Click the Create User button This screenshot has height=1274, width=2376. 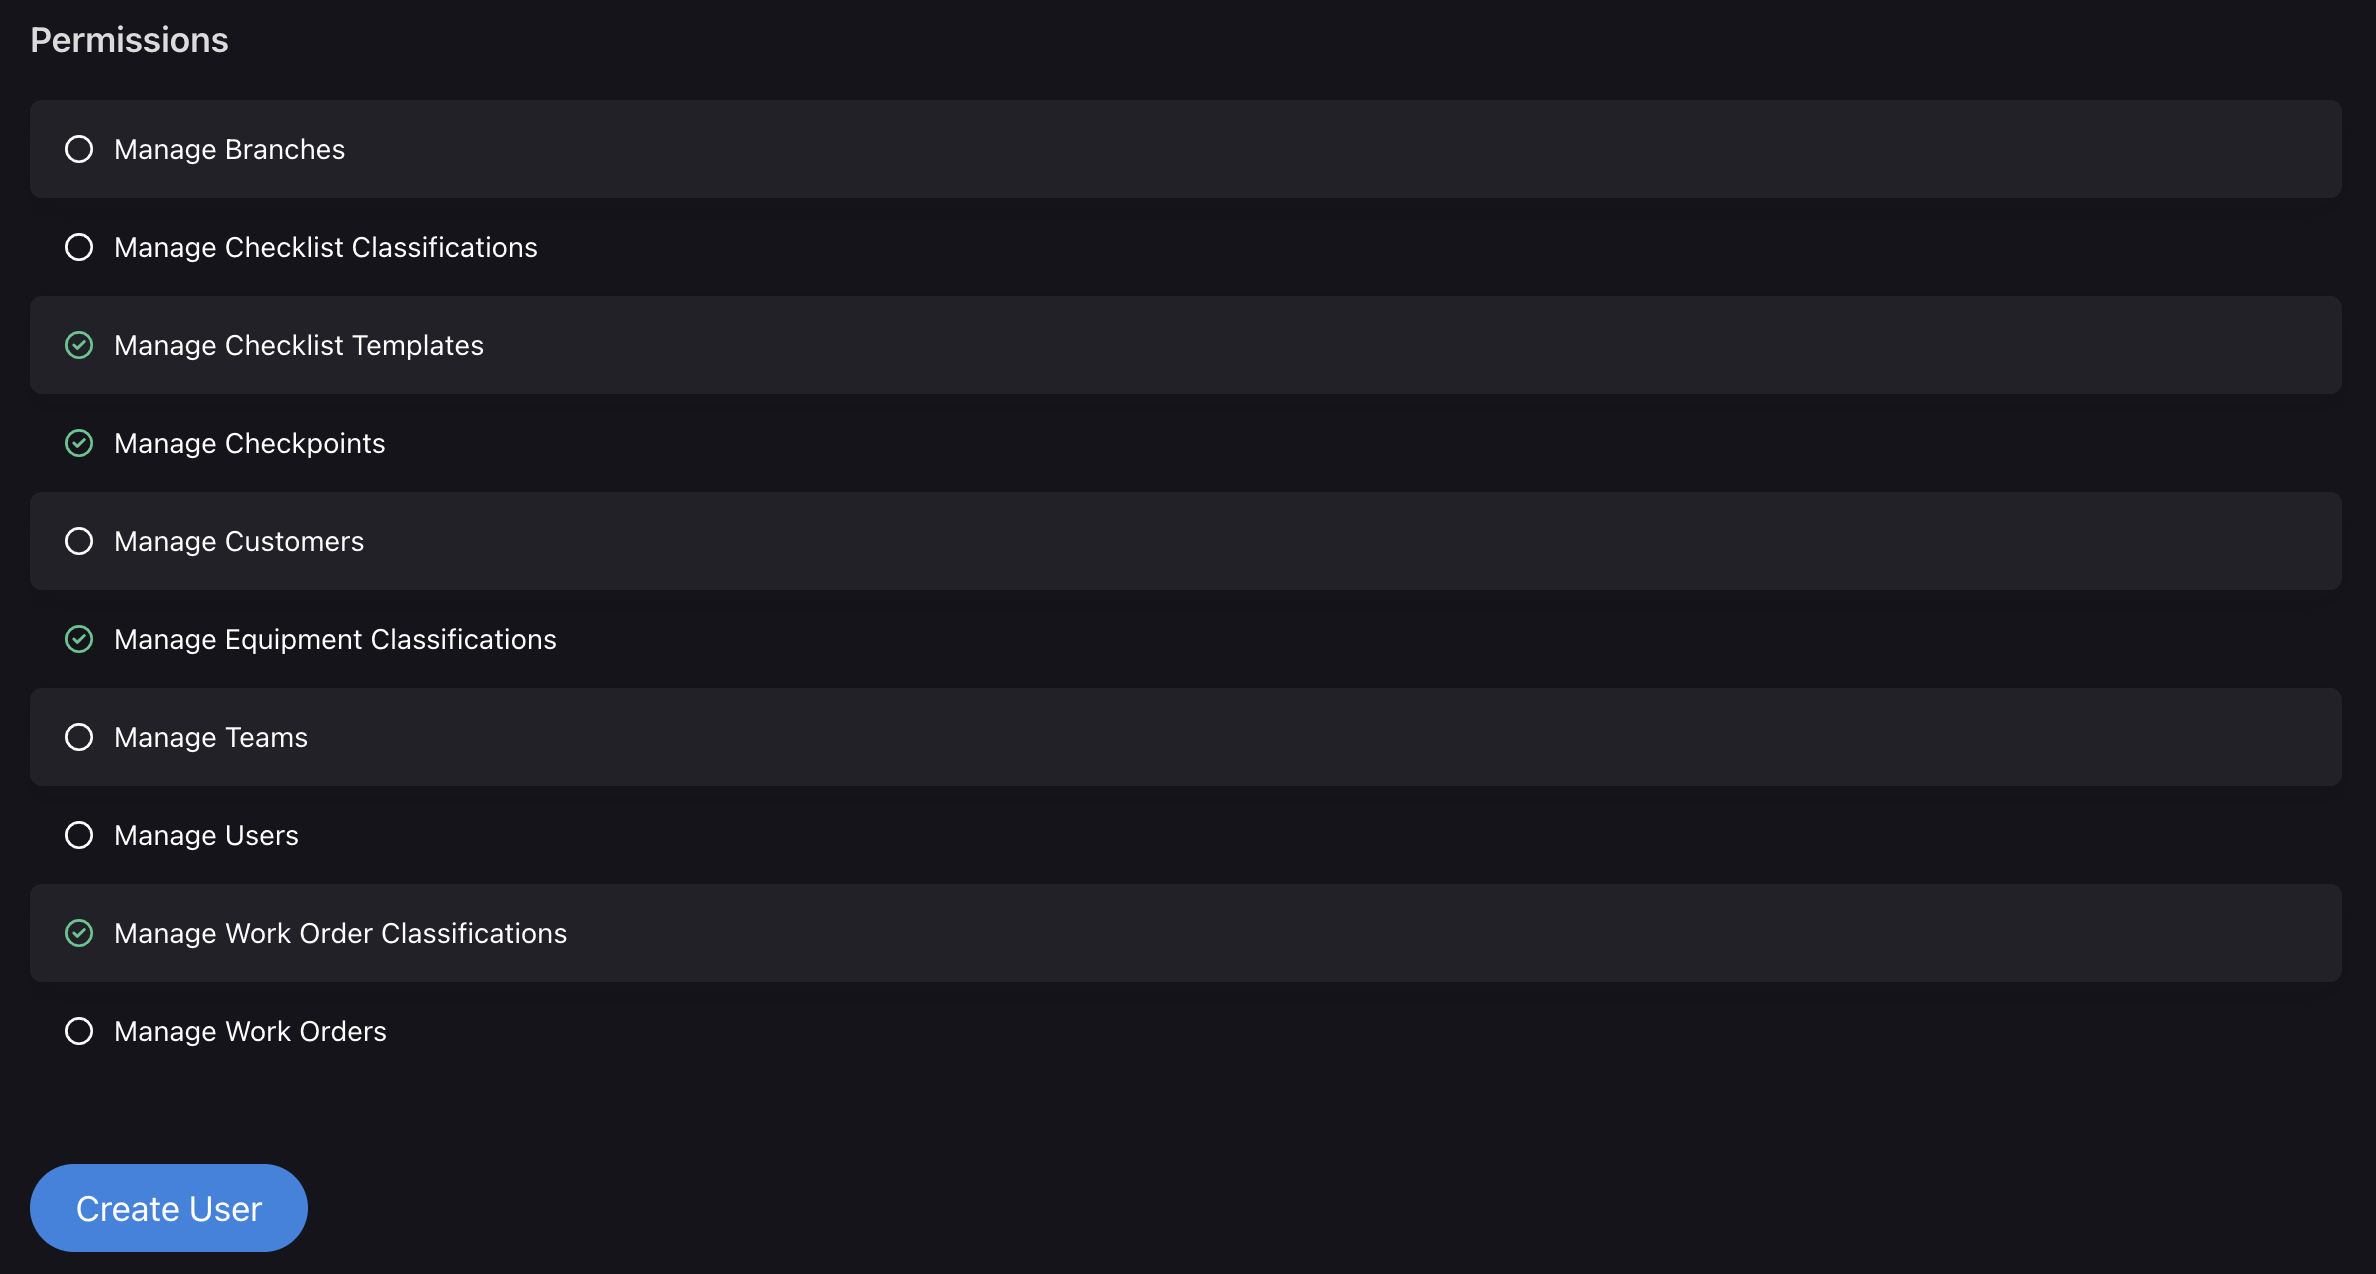pyautogui.click(x=169, y=1208)
